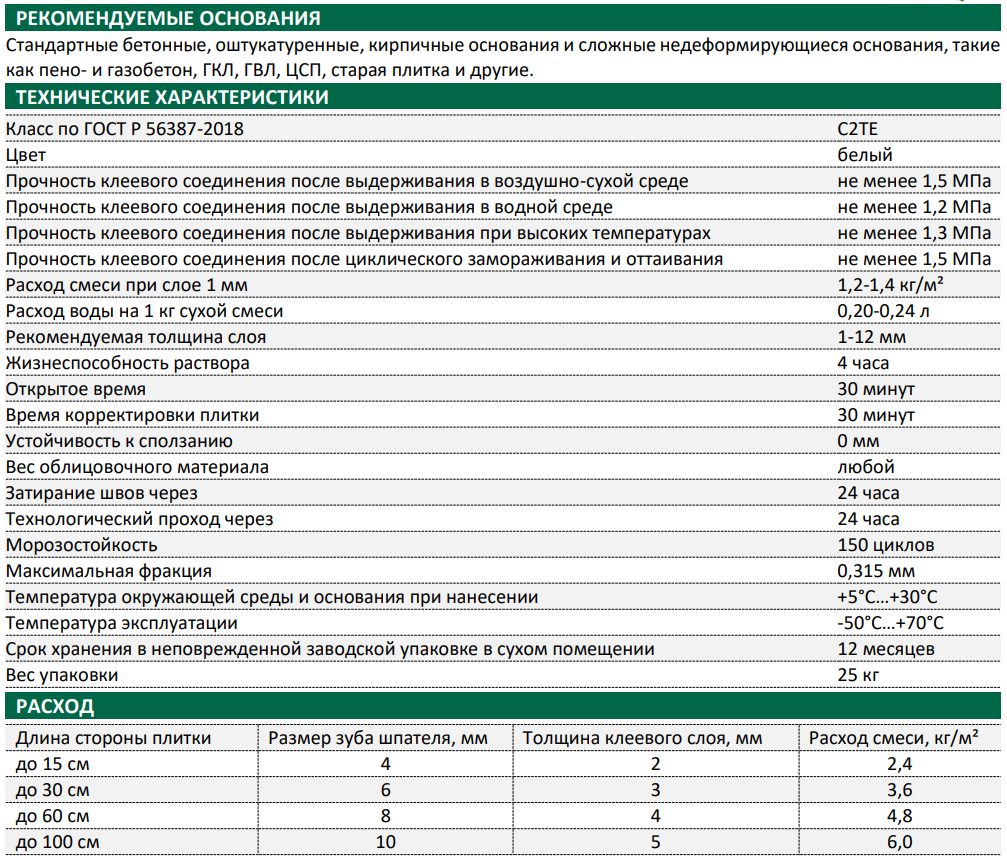
Task: Select the 1,2-1,4 кг/м² consumption value
Action: click(x=890, y=284)
